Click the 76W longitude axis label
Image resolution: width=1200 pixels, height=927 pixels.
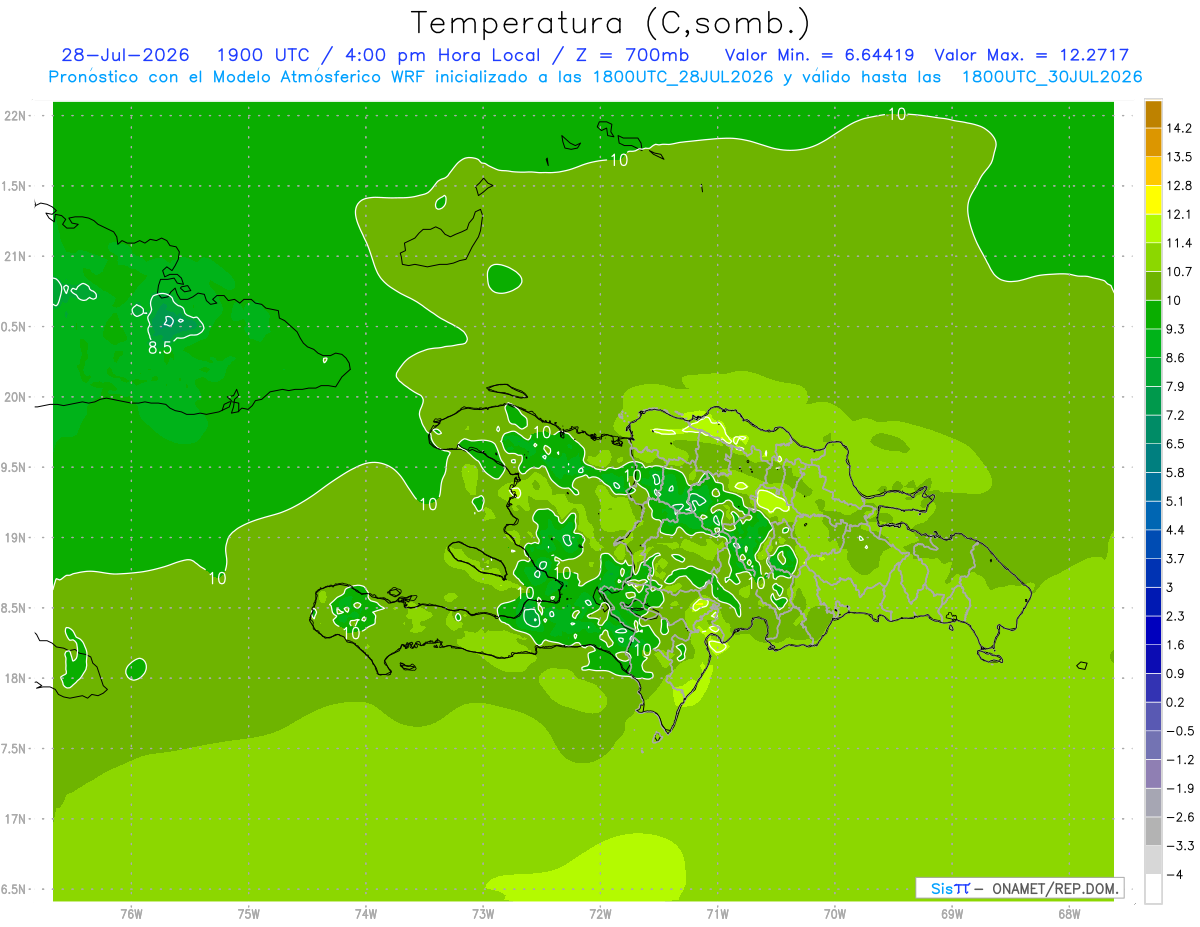point(131,913)
